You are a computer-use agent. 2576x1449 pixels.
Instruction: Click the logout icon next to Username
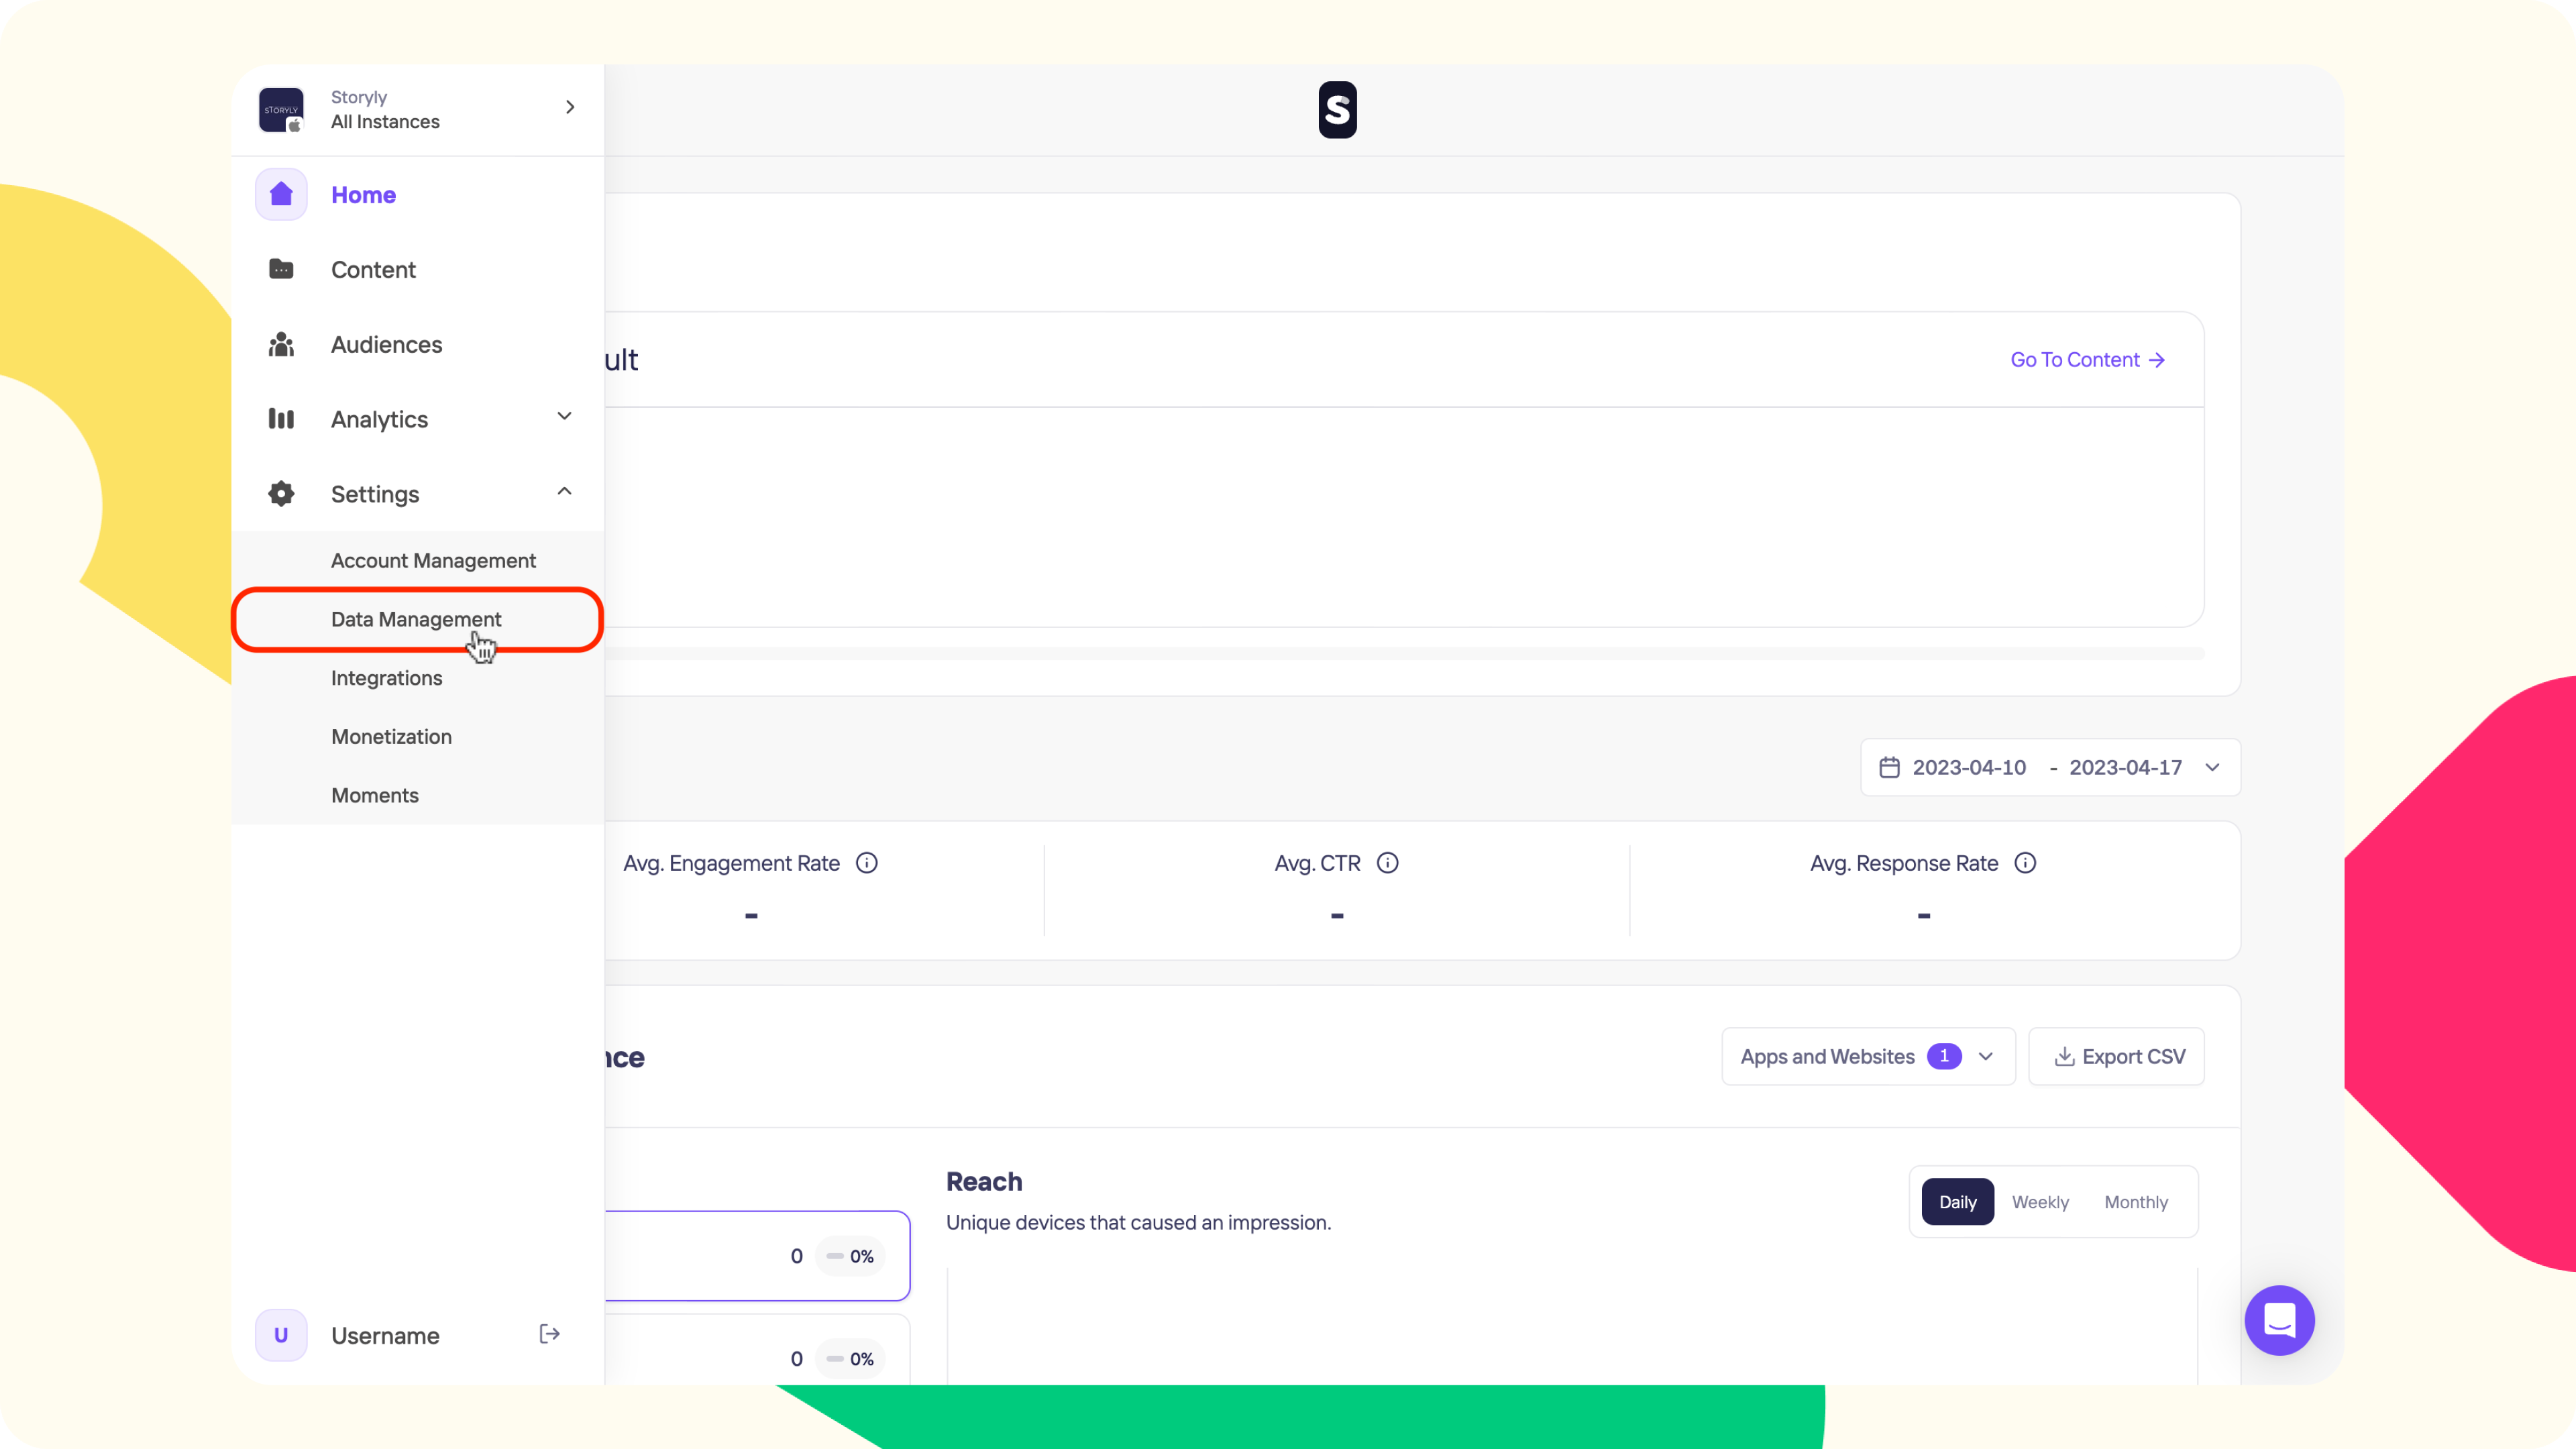tap(549, 1334)
